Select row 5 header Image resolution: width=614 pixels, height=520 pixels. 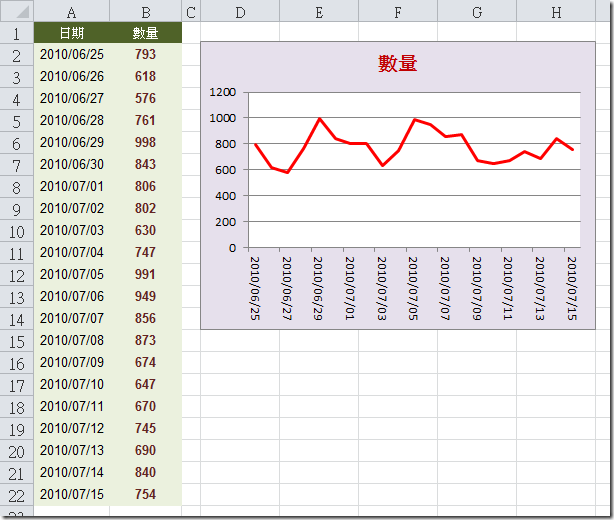click(17, 121)
